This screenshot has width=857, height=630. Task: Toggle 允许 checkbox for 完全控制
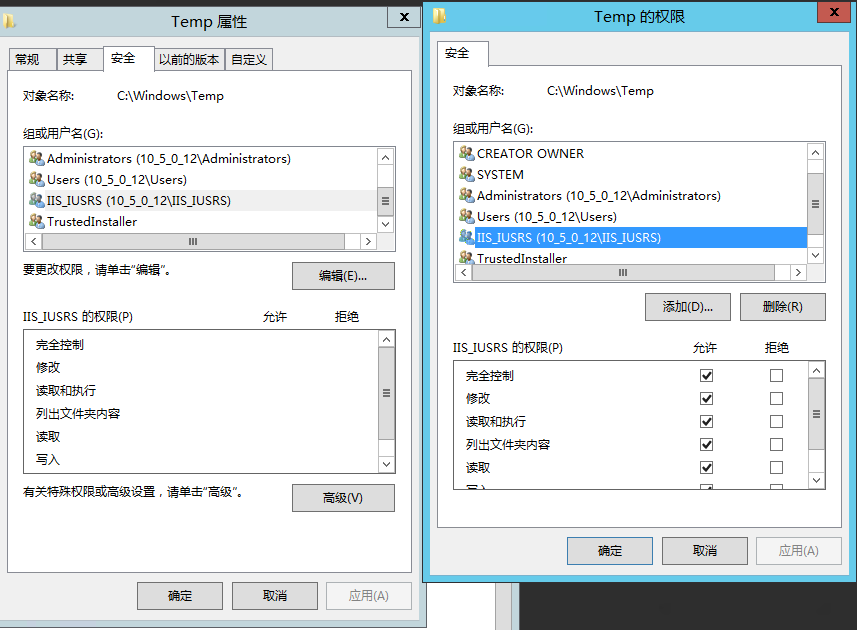(x=706, y=376)
